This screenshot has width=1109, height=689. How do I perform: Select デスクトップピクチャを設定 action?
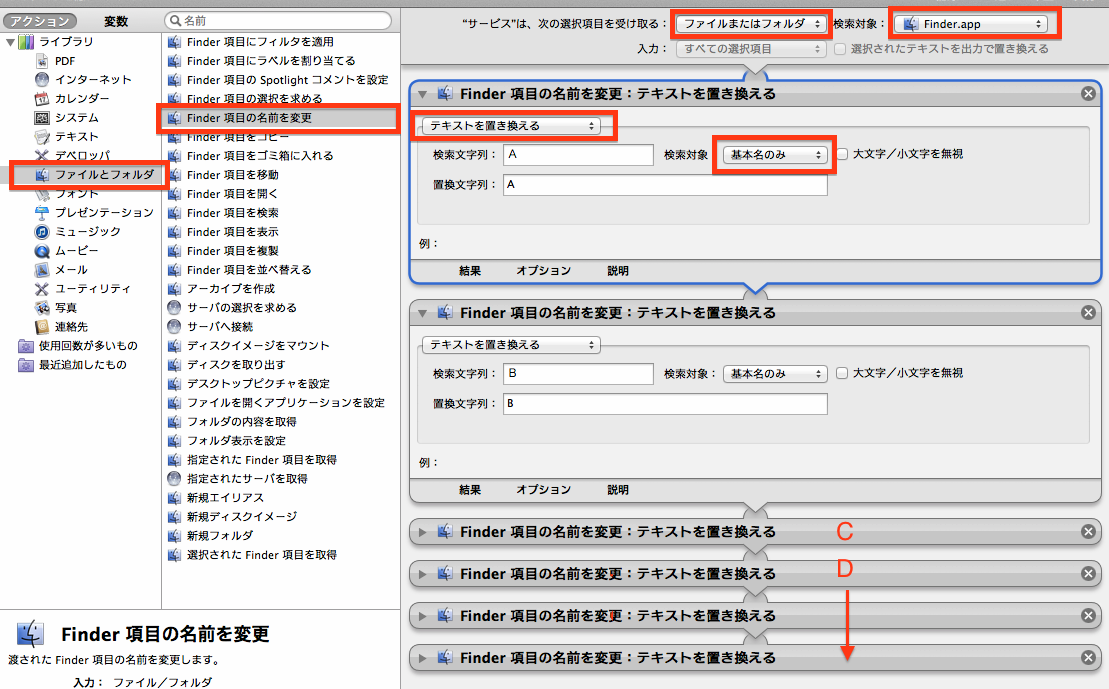pos(281,383)
